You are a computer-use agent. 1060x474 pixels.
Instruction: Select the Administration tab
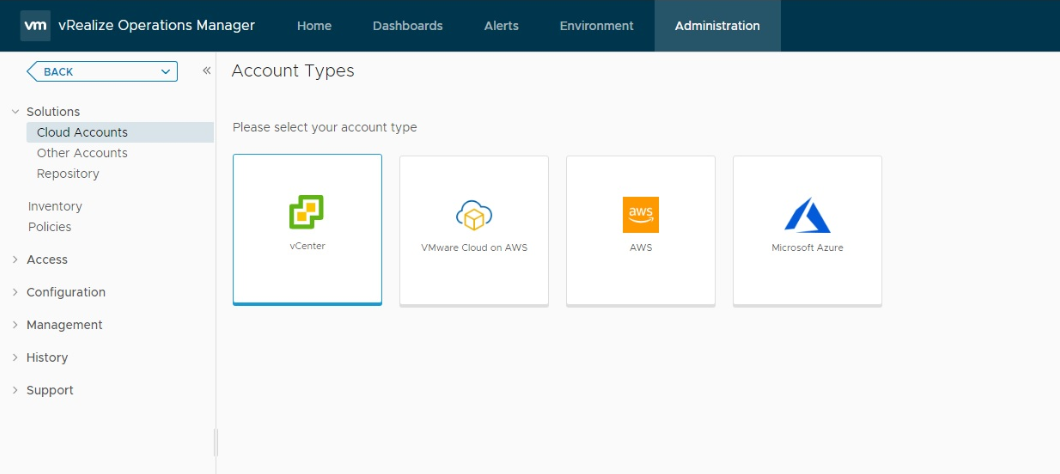pyautogui.click(x=717, y=26)
